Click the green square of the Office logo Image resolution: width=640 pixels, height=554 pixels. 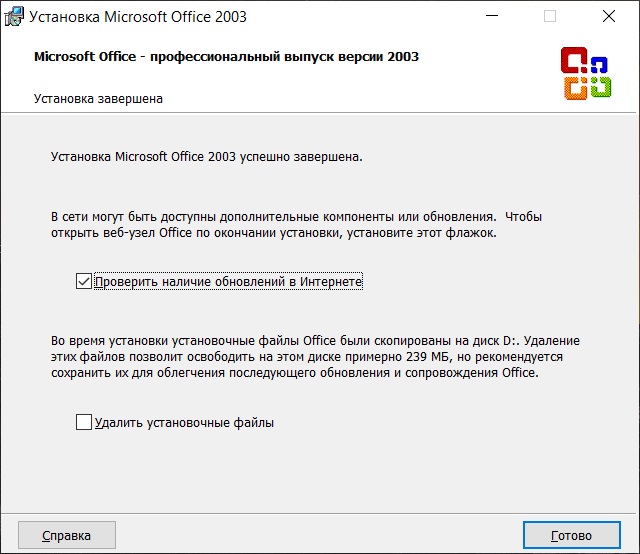point(600,87)
